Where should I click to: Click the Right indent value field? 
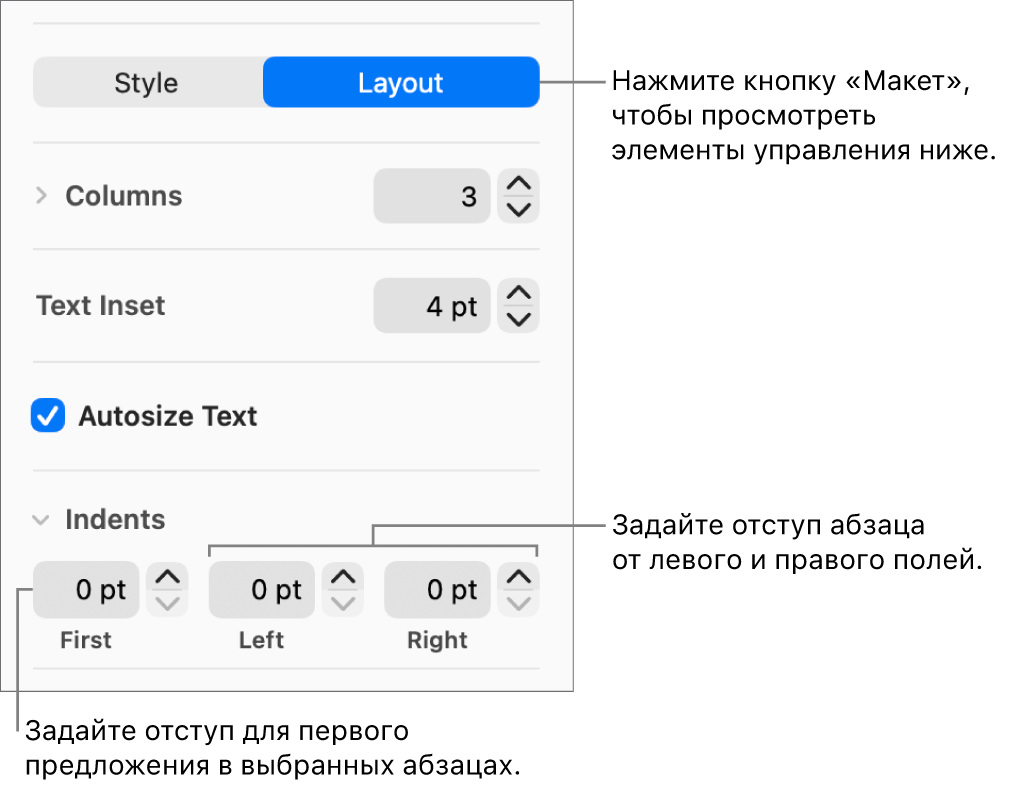(x=437, y=590)
